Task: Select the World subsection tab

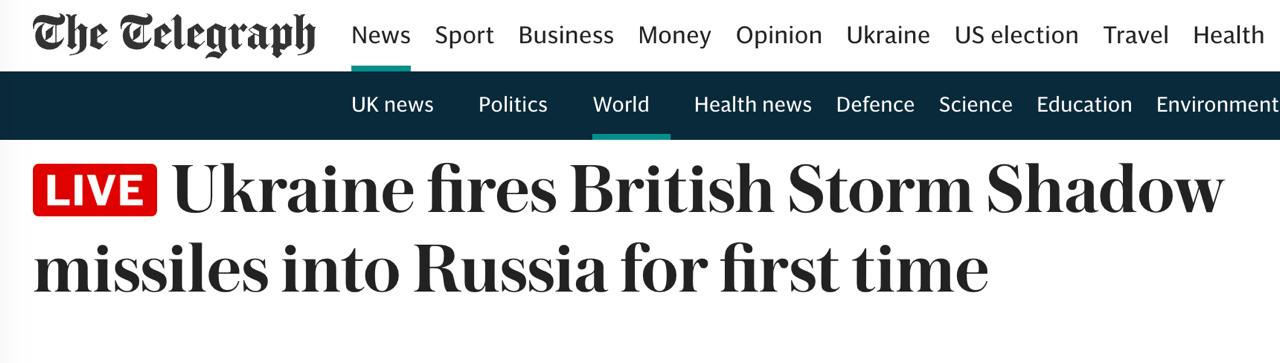Action: click(621, 104)
